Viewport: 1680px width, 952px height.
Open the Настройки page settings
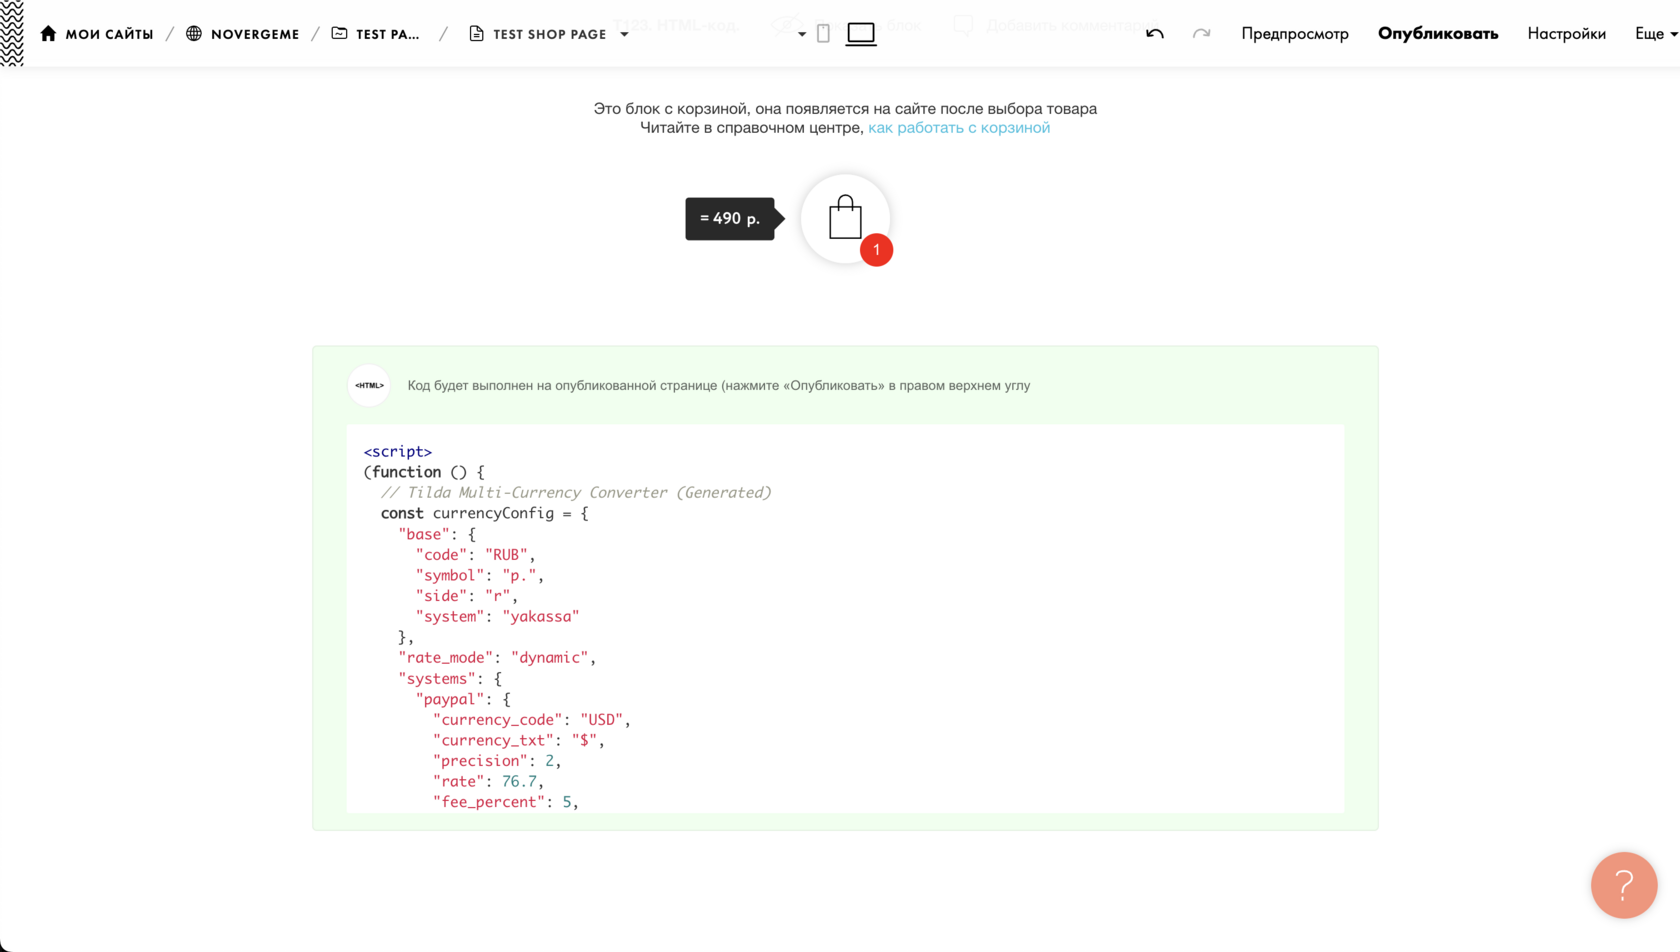(x=1566, y=34)
